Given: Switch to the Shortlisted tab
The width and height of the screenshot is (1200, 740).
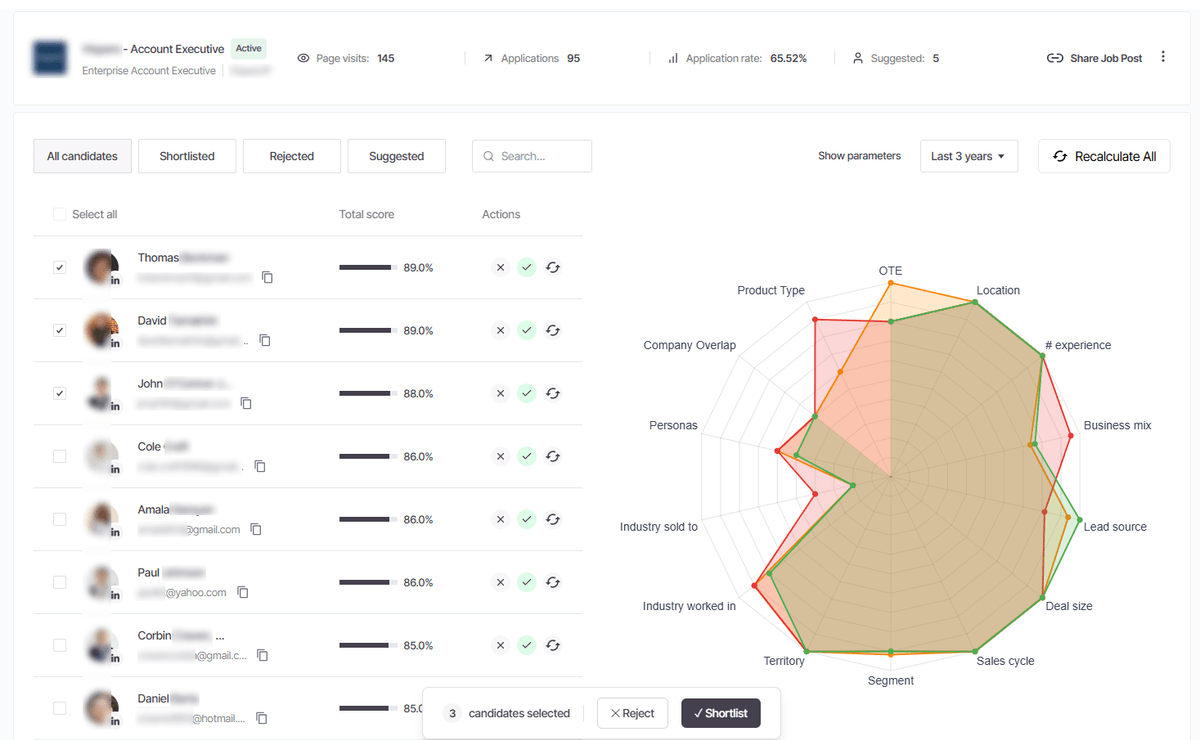Looking at the screenshot, I should pos(187,156).
